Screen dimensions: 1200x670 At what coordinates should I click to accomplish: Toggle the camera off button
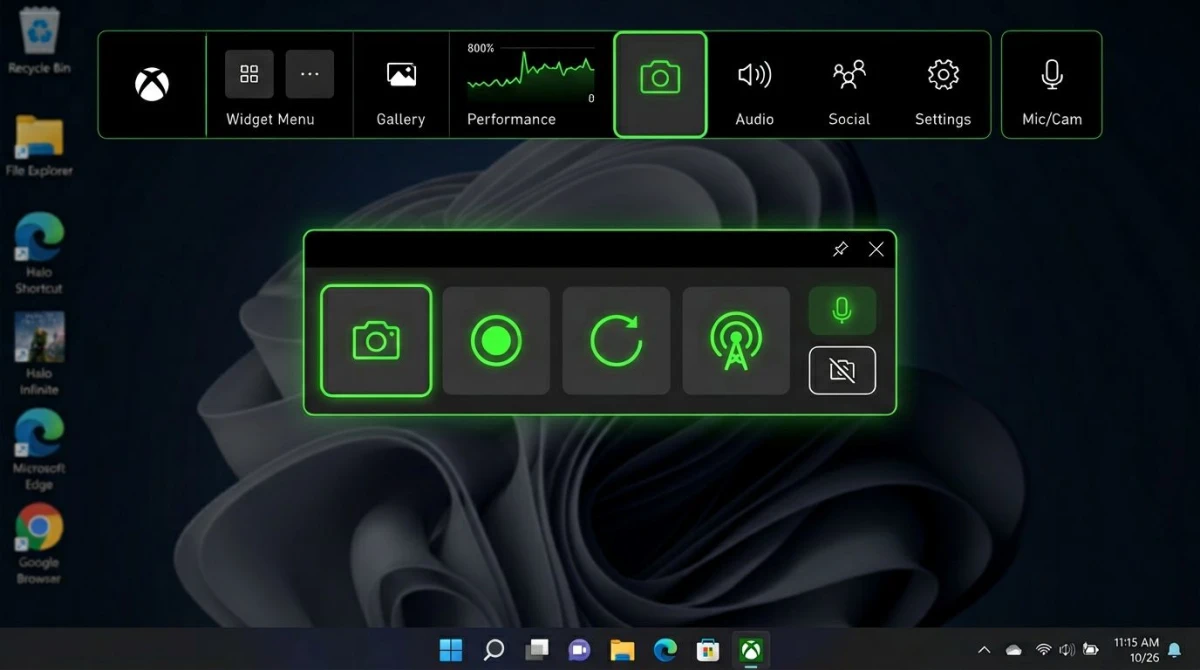tap(842, 371)
